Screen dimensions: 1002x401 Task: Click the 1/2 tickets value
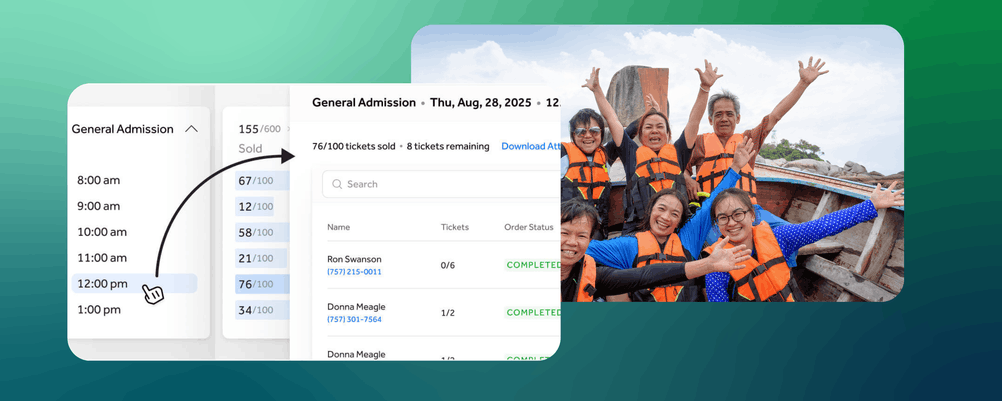(448, 312)
